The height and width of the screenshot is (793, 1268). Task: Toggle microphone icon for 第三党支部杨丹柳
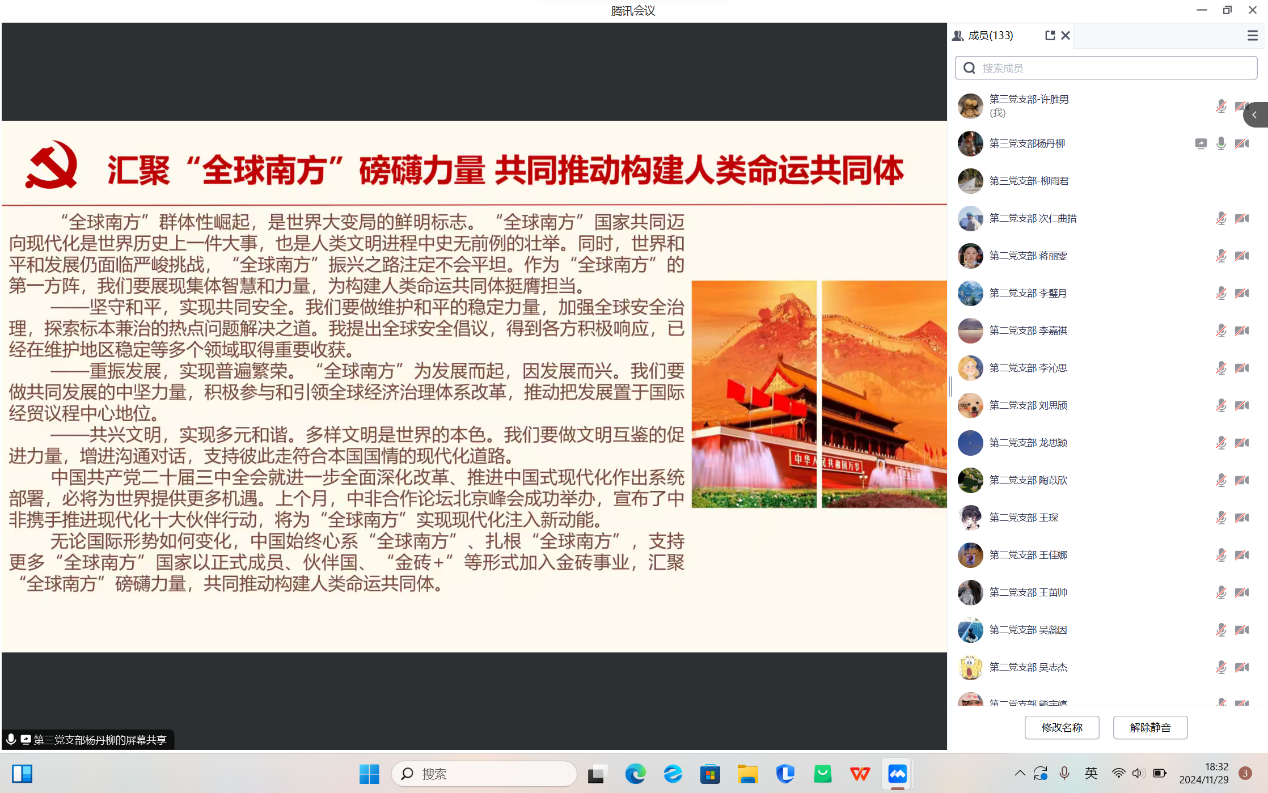(x=1221, y=144)
